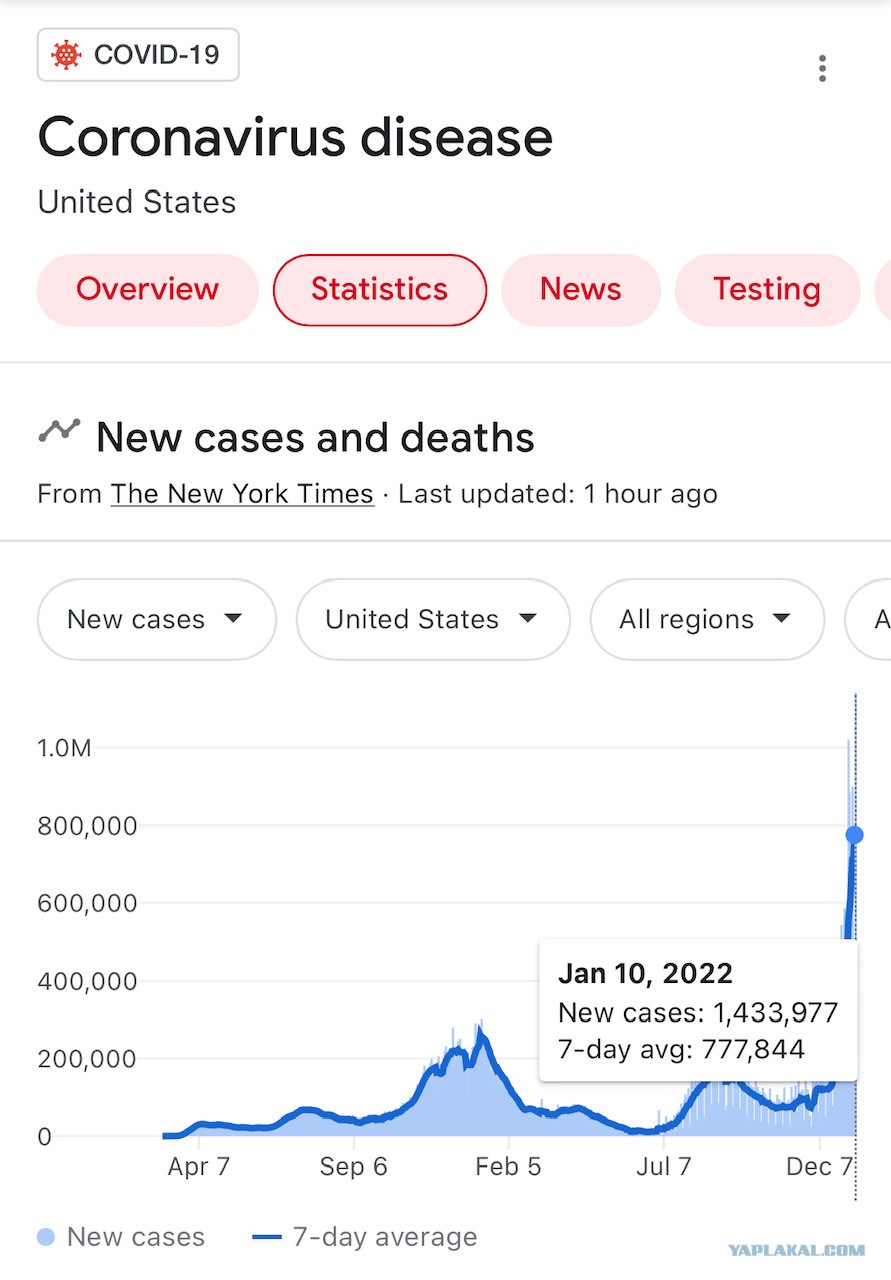Open the partially visible time range dropdown
The image size is (891, 1280).
point(868,619)
